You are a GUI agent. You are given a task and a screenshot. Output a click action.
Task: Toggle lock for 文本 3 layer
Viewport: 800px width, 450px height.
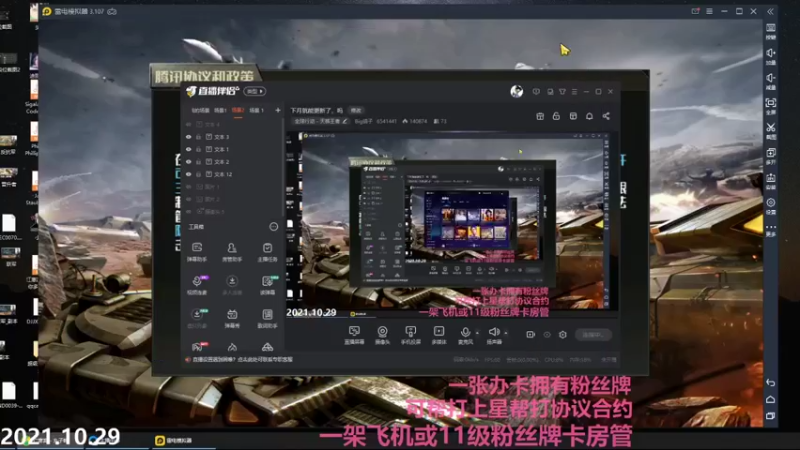[198, 137]
